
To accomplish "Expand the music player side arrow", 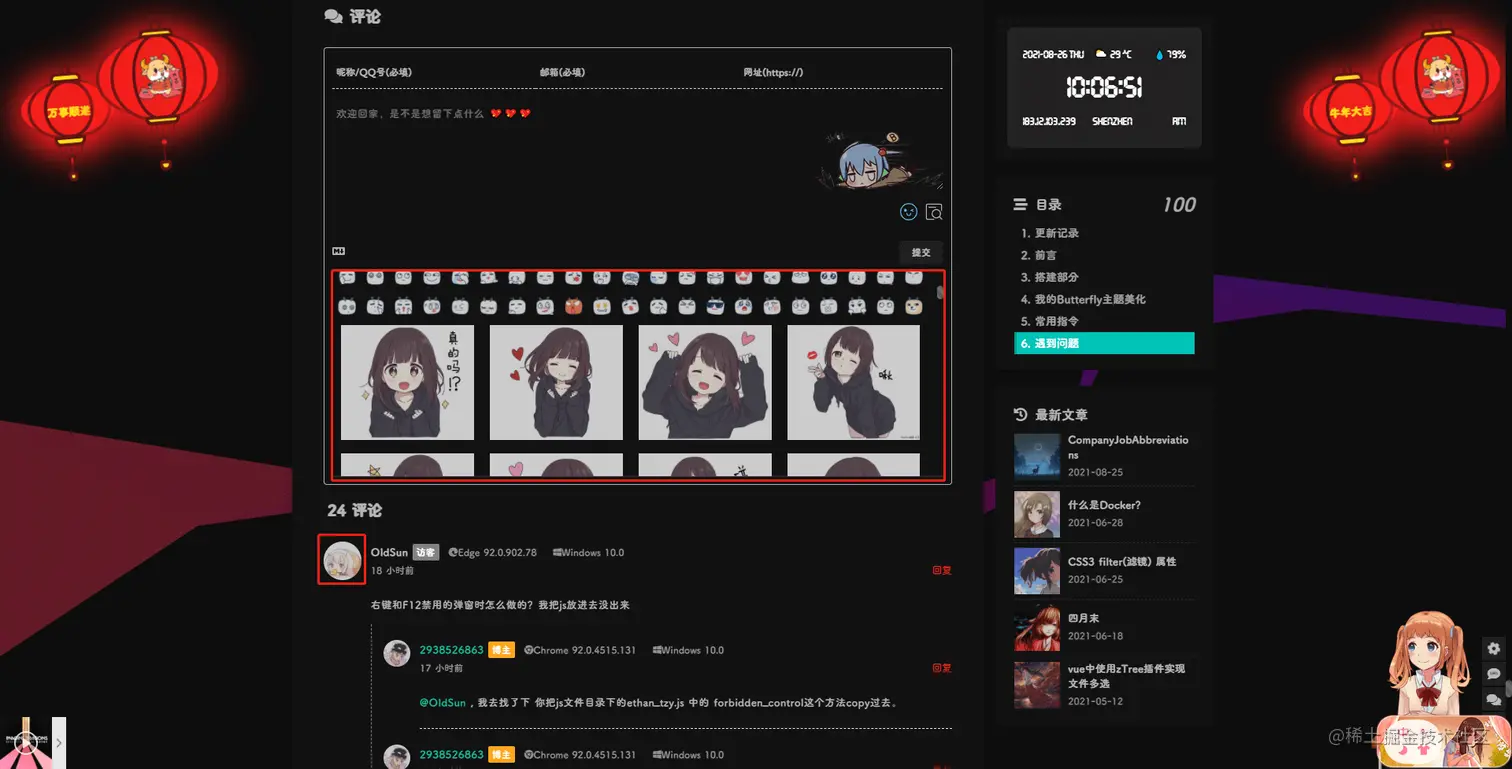I will point(59,743).
